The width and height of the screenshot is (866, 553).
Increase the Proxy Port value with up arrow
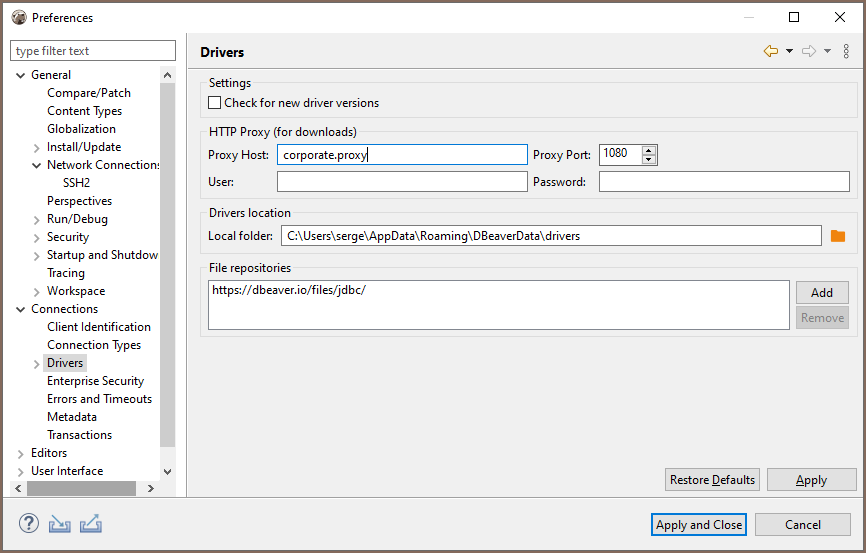649,150
